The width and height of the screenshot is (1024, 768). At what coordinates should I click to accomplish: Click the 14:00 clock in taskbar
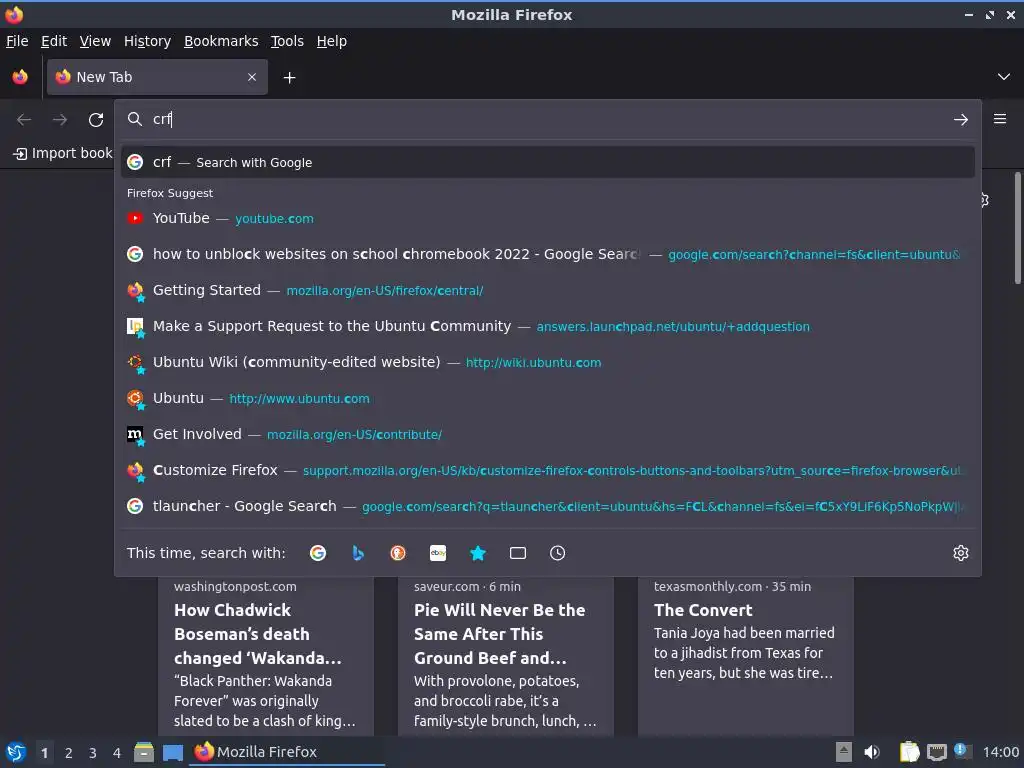pos(1000,752)
